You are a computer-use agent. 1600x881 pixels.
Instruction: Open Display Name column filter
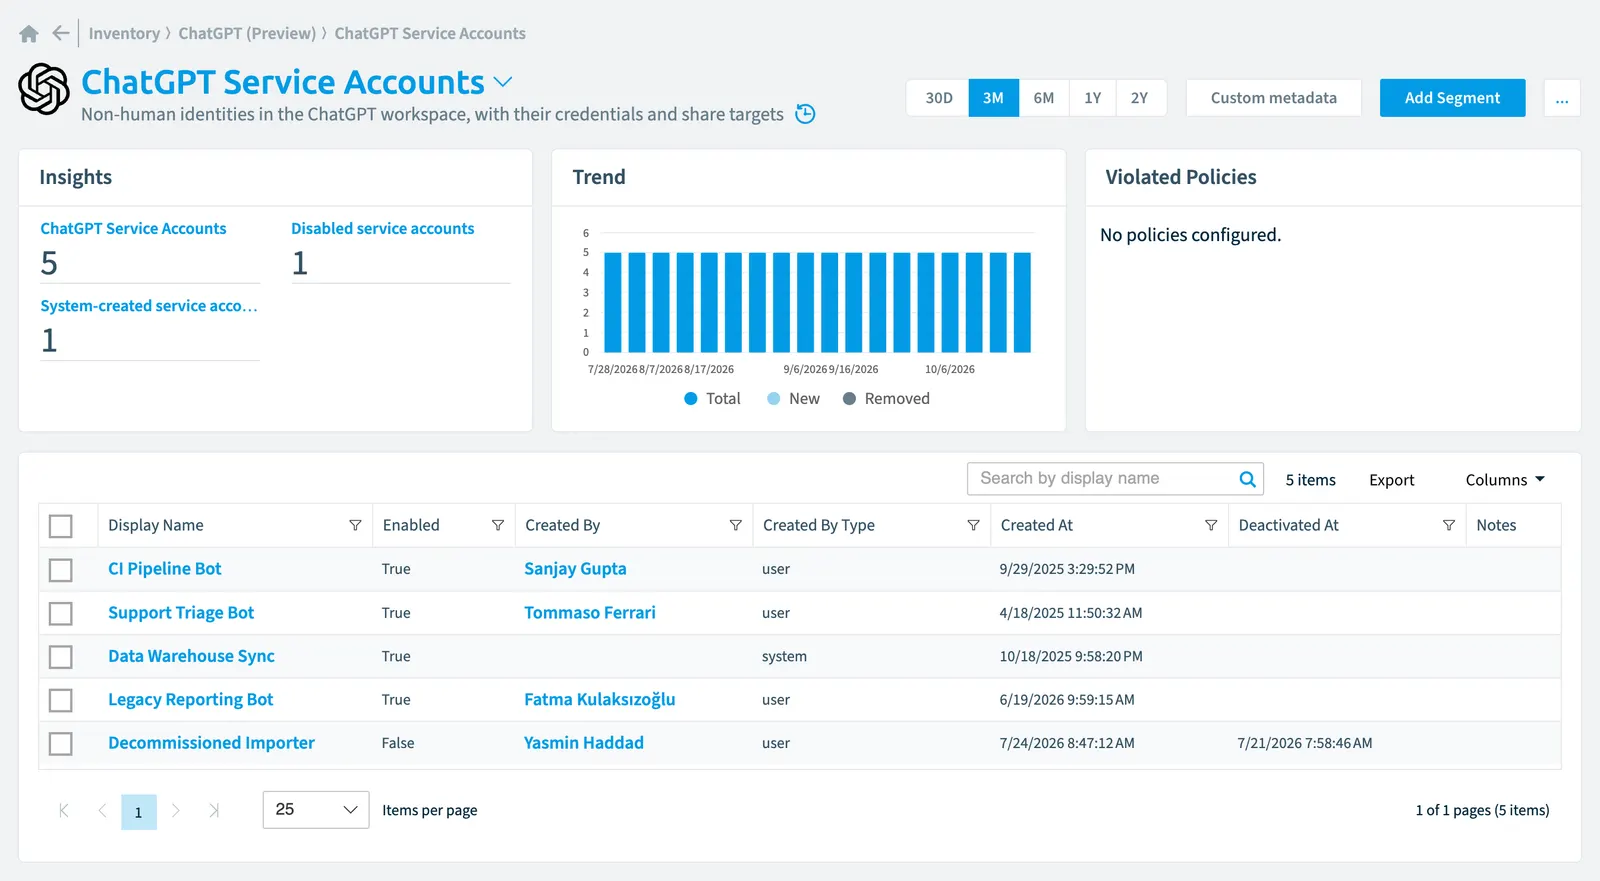coord(355,525)
